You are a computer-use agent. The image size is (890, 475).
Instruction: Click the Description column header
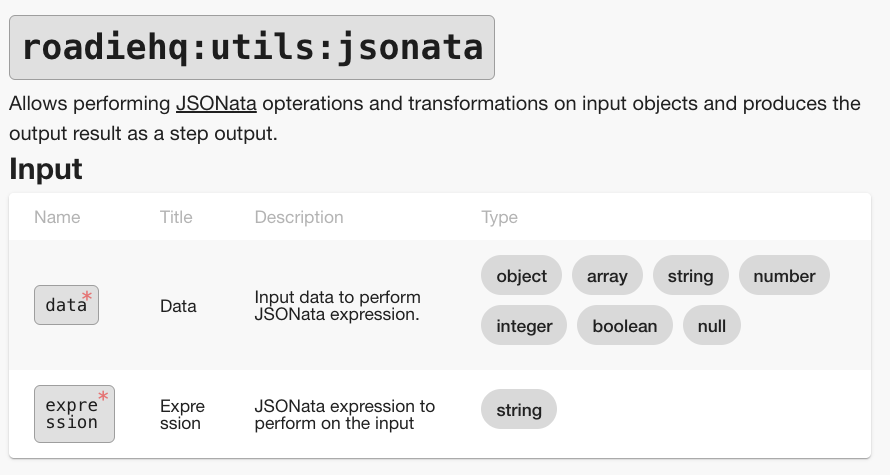299,217
